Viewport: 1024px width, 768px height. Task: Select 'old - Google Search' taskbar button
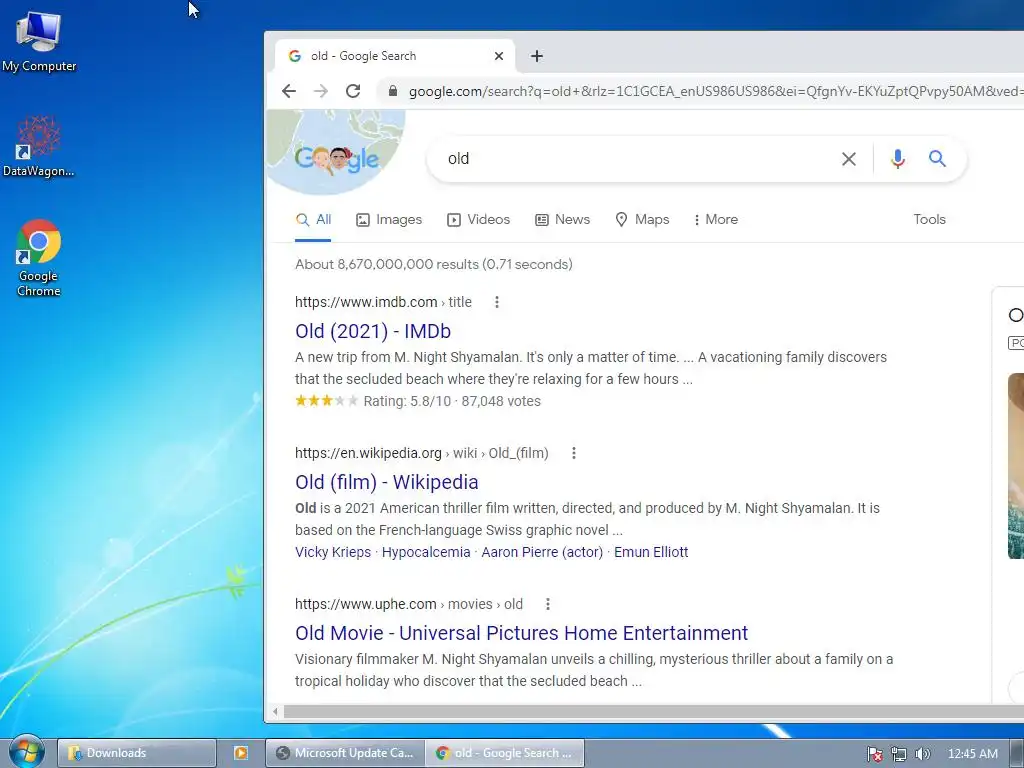504,753
